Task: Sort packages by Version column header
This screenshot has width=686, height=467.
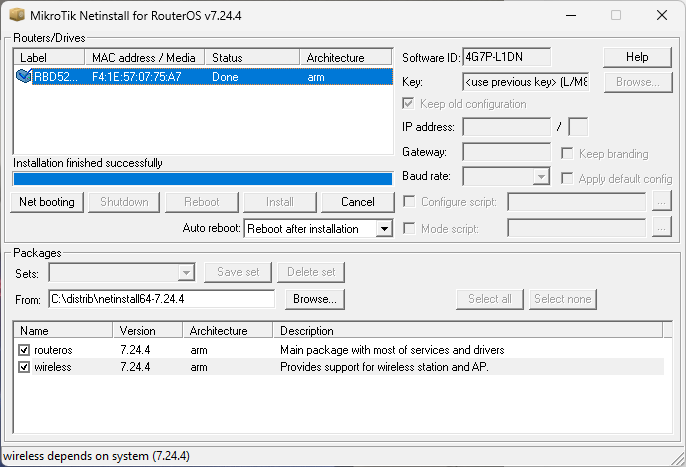Action: (x=148, y=330)
